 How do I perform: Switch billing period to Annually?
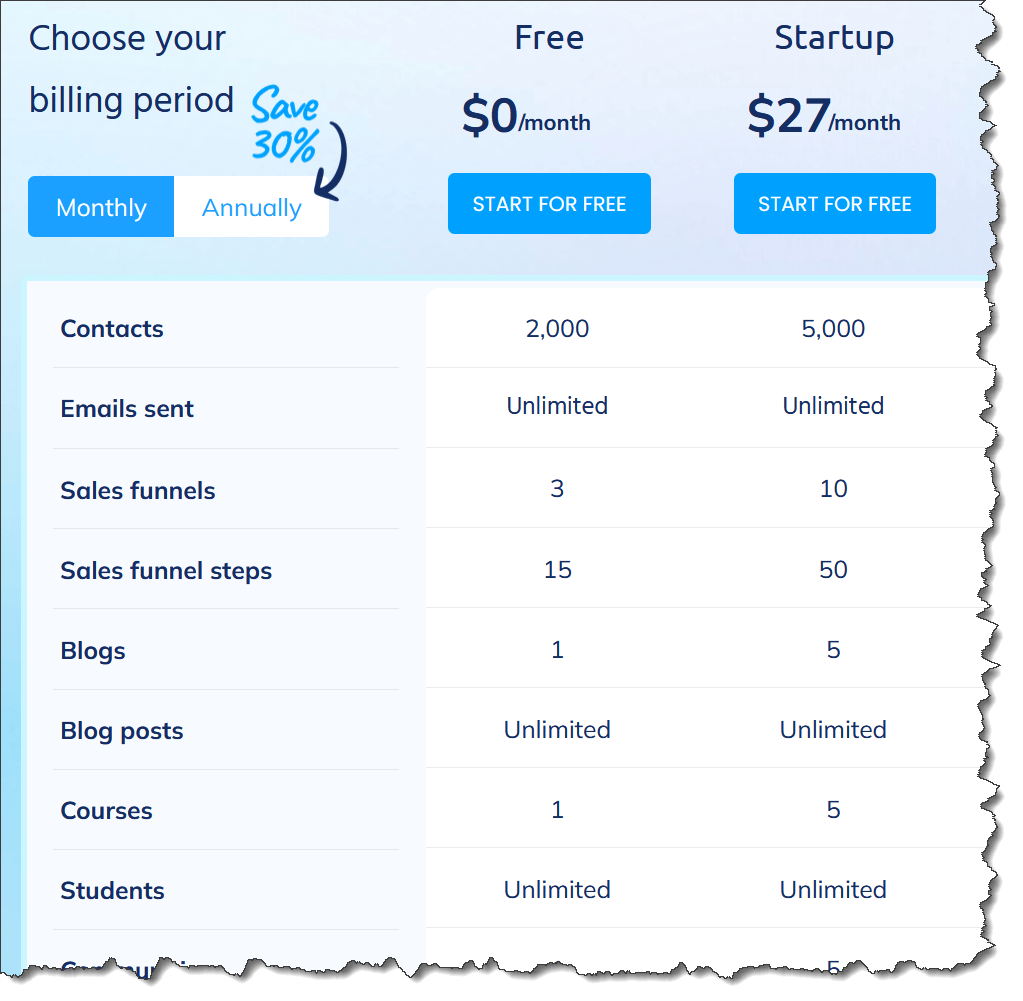click(x=251, y=207)
